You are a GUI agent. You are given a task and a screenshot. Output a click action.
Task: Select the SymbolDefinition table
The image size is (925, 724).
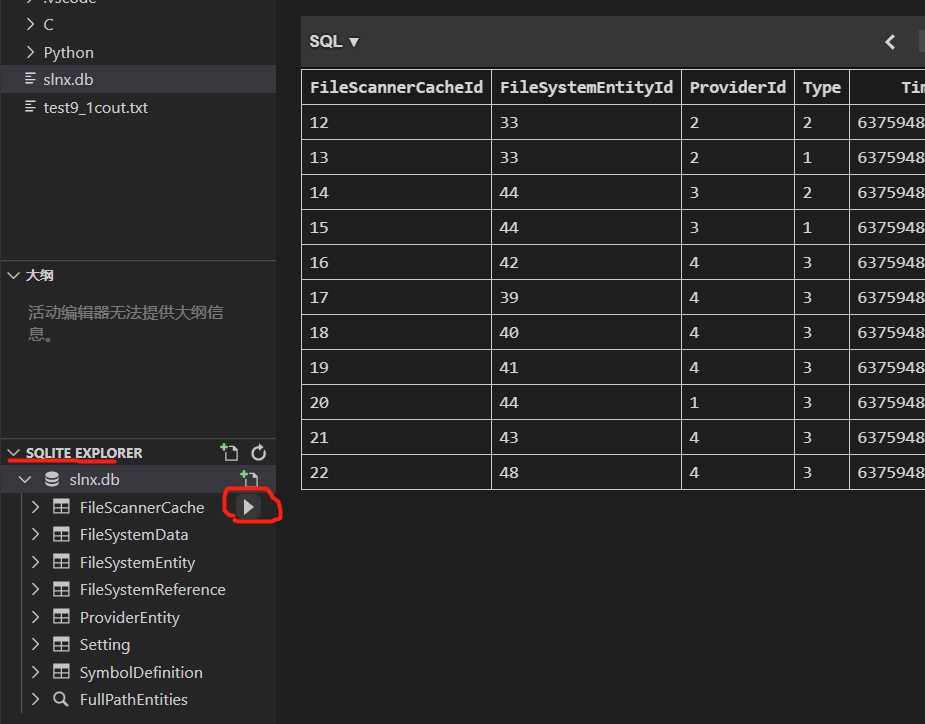141,672
